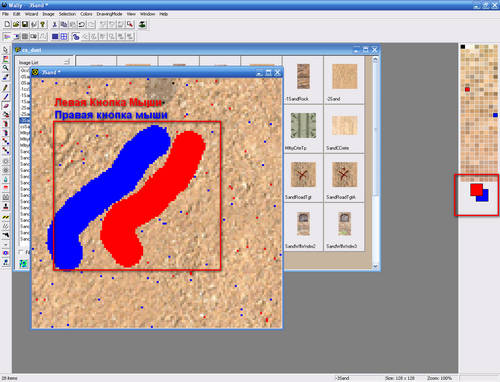Click the Open file folder icon

[x=16, y=24]
